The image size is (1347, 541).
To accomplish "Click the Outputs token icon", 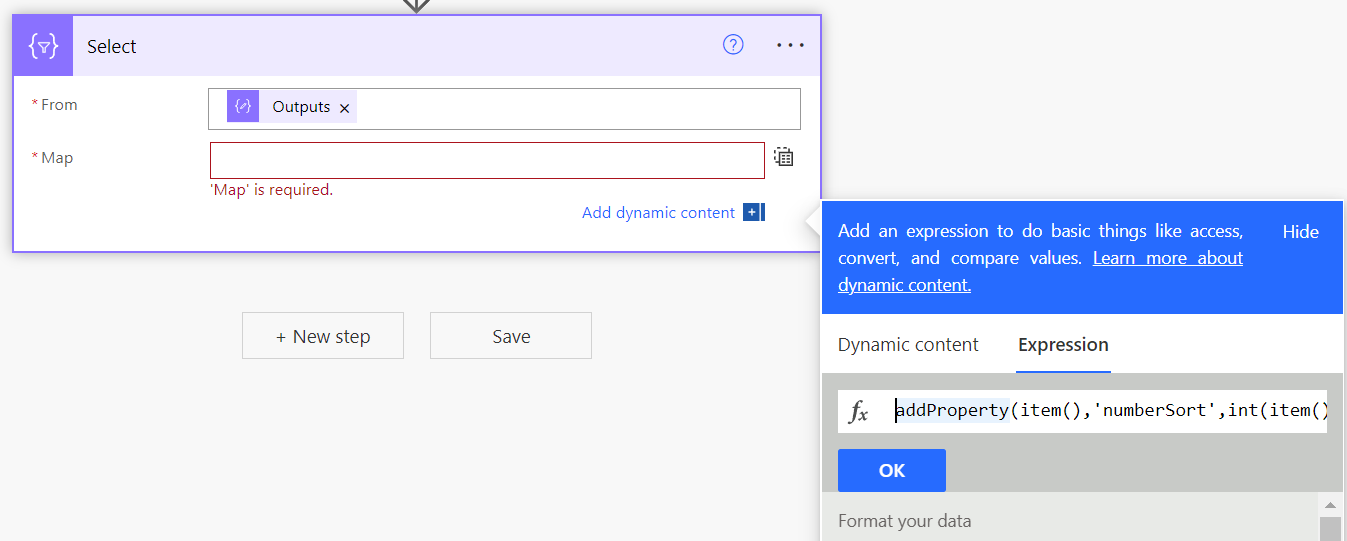I will pyautogui.click(x=243, y=107).
